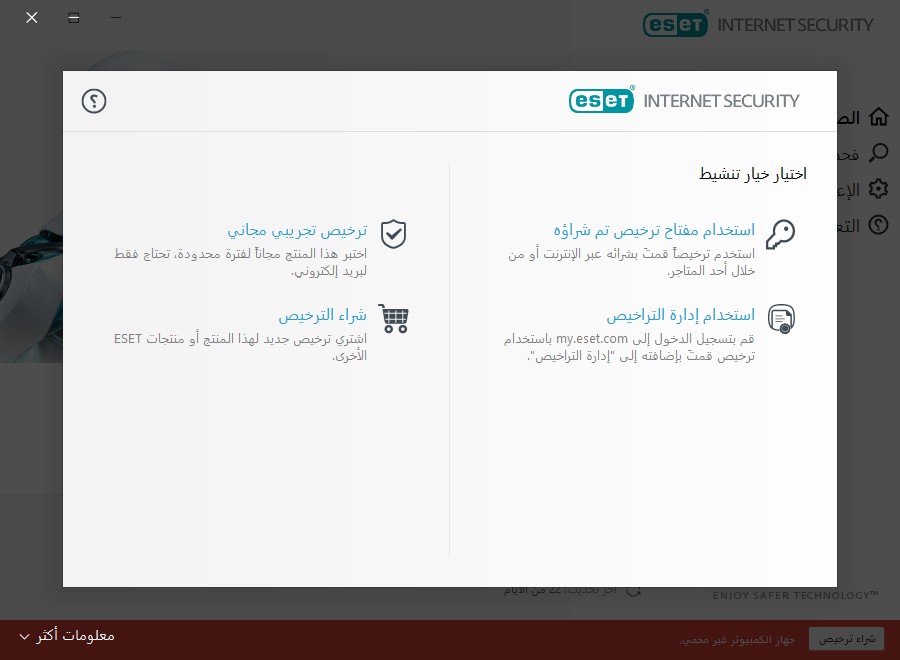
Task: Choose the ترخيص تجريبي مجاني link
Action: (297, 230)
